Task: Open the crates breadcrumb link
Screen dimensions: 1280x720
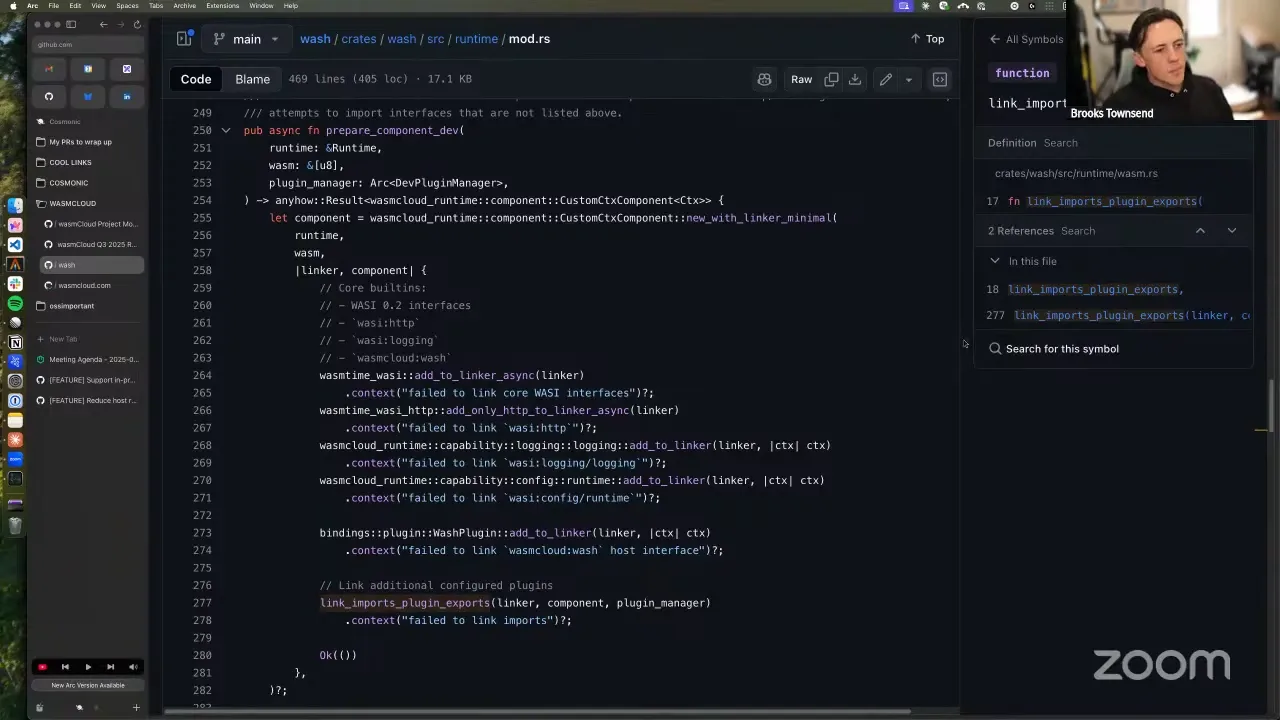Action: point(358,39)
